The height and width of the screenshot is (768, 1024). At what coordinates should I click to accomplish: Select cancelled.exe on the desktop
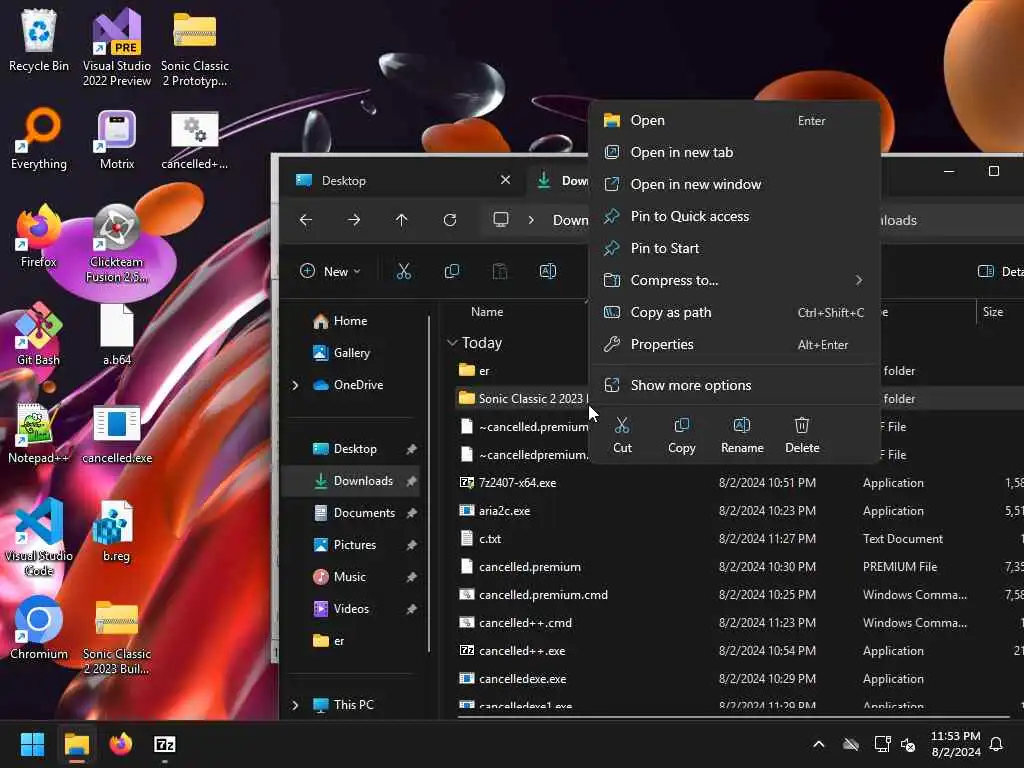[116, 432]
